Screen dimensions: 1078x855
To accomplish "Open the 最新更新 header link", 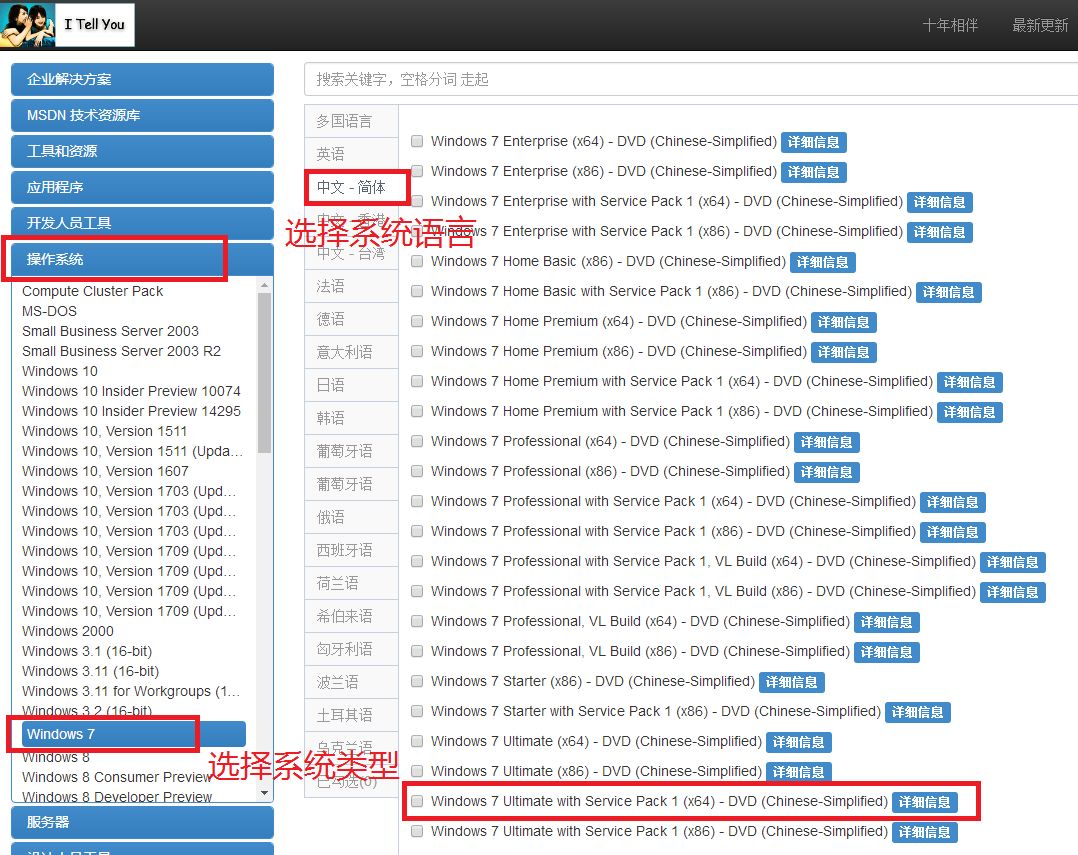I will pyautogui.click(x=1040, y=25).
